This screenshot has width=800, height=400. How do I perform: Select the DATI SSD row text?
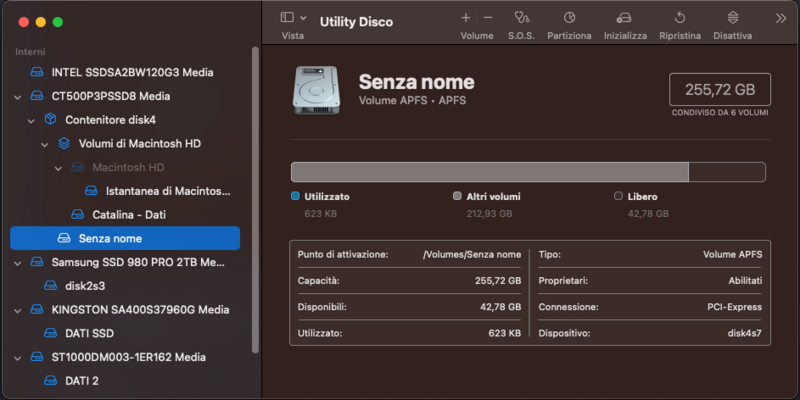tap(89, 334)
